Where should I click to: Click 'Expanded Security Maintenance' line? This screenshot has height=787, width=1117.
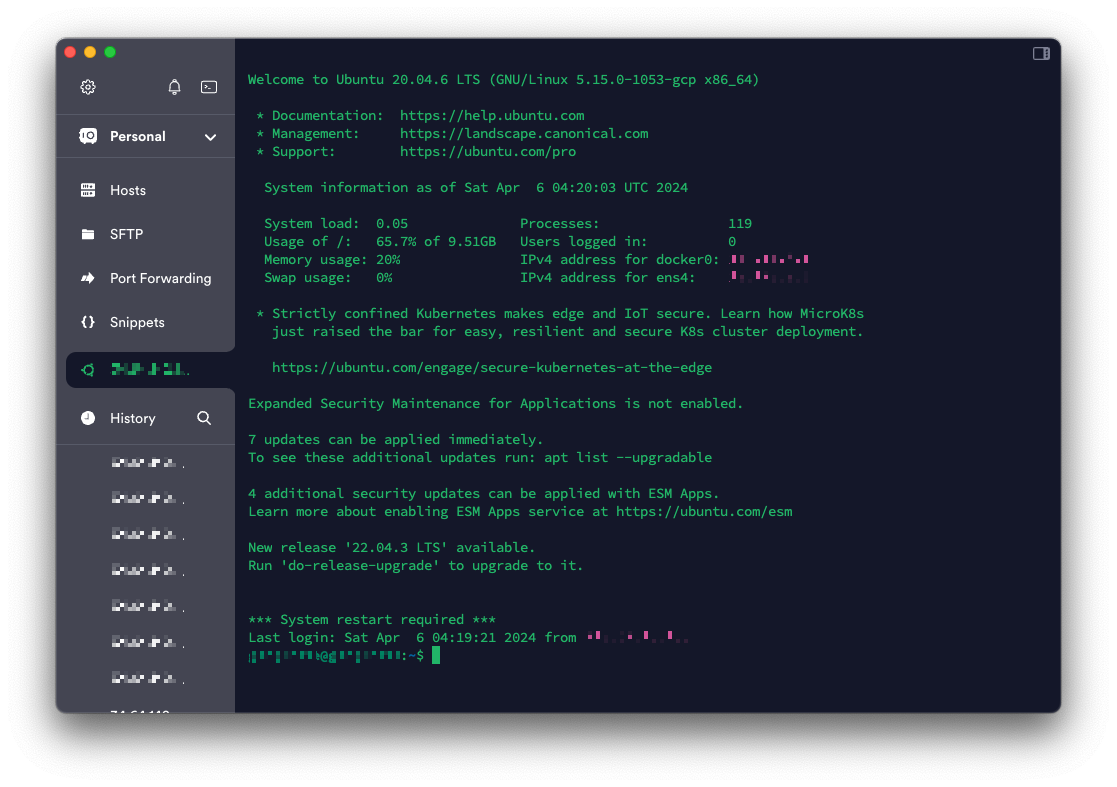pos(495,404)
